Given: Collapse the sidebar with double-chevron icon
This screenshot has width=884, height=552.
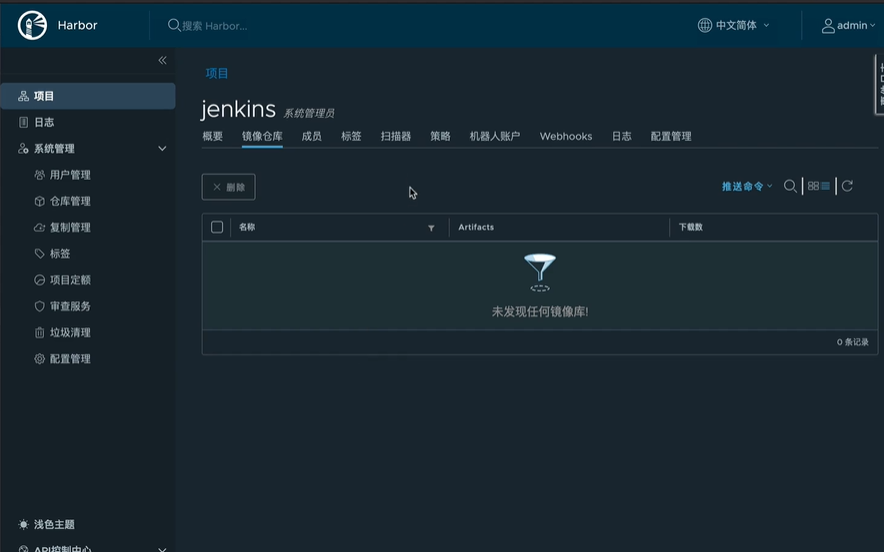Looking at the screenshot, I should point(162,60).
